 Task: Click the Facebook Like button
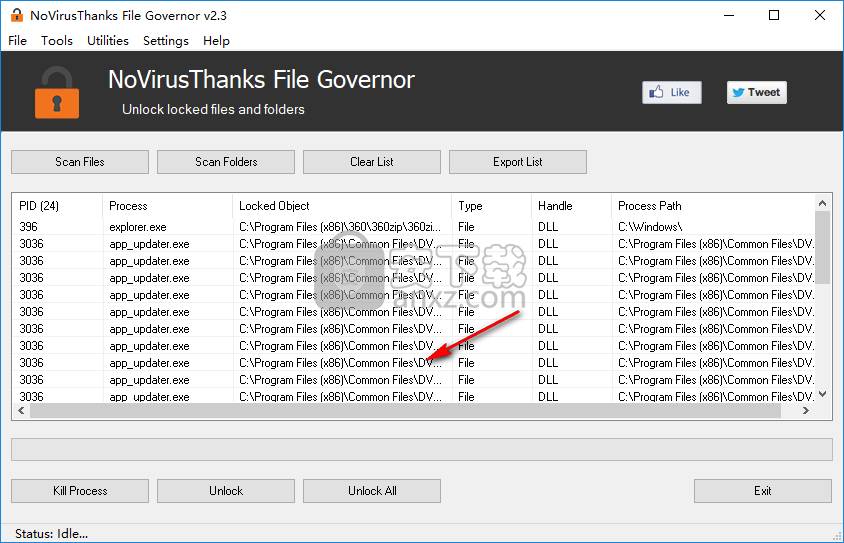(x=672, y=93)
